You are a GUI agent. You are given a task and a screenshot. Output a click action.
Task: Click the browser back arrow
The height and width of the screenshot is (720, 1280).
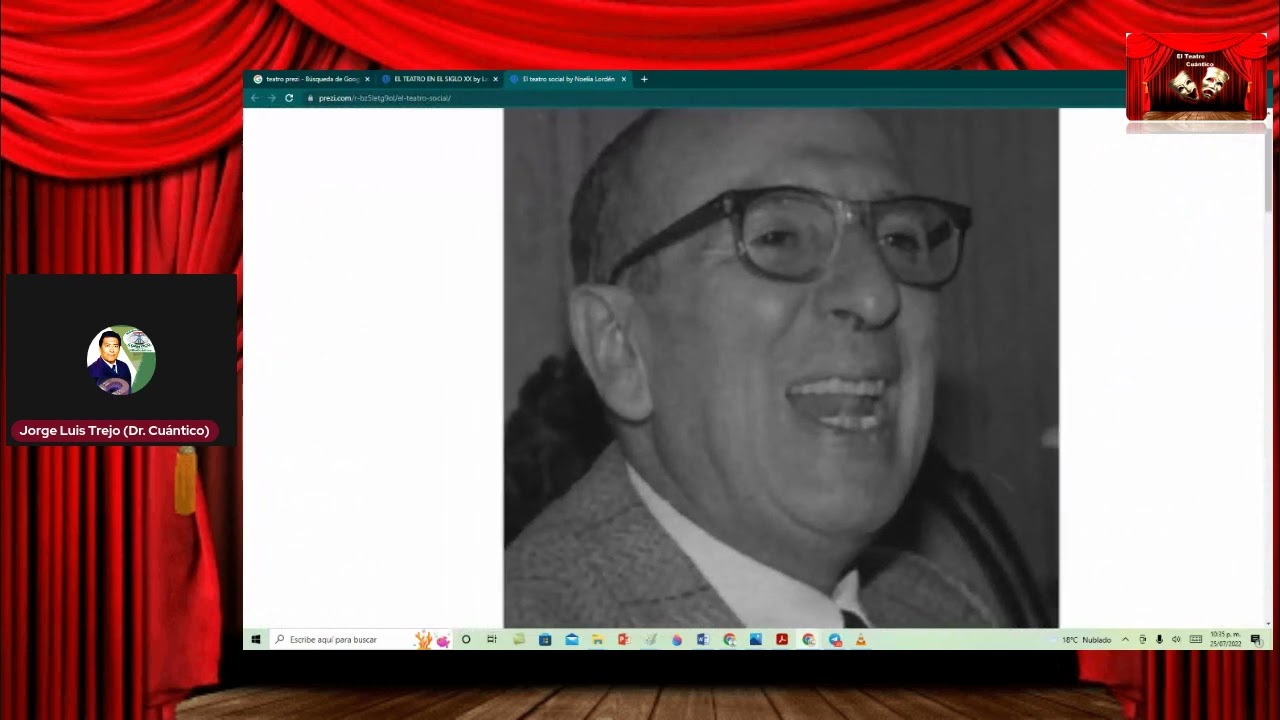pos(254,98)
